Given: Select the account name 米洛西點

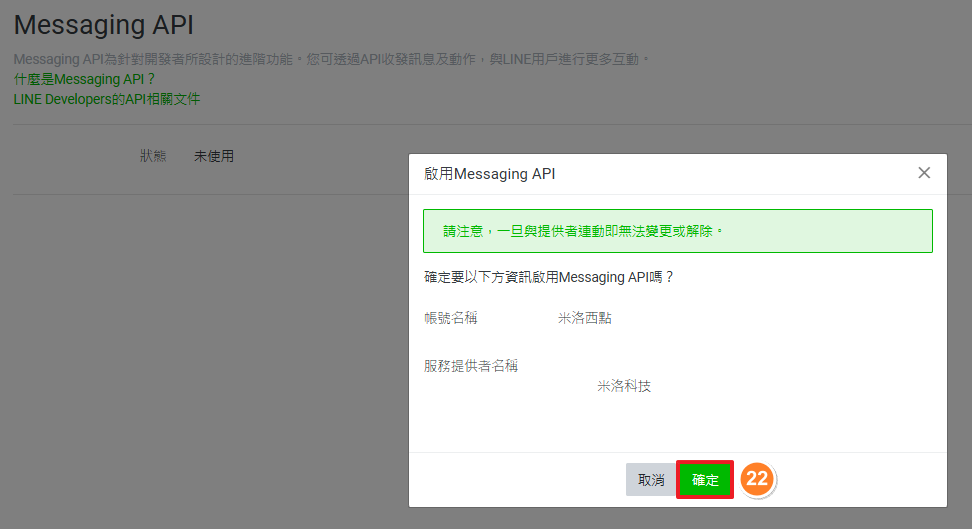Looking at the screenshot, I should 584,318.
